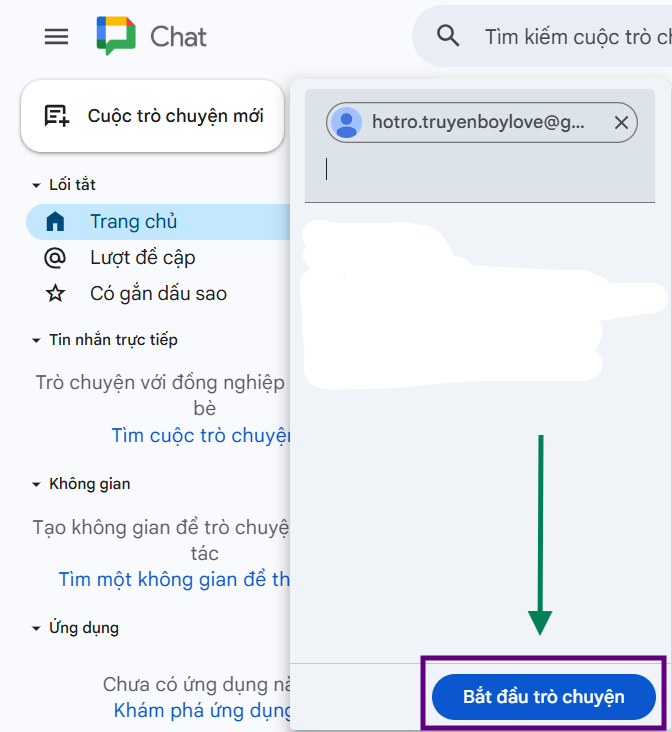The height and width of the screenshot is (732, 672).
Task: Click the avatar in hotro.truyenboylove chip
Action: click(346, 123)
